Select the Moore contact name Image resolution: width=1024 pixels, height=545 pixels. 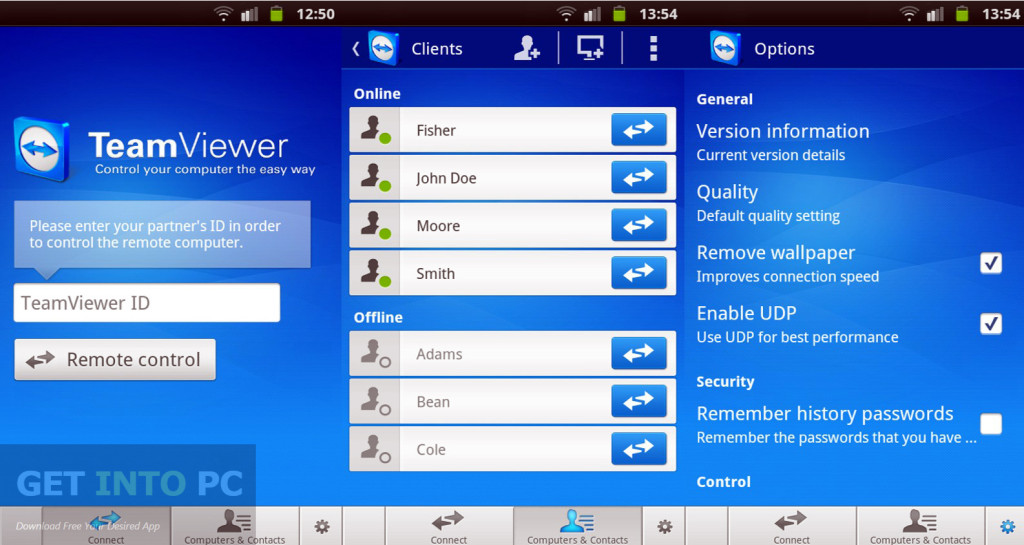click(x=438, y=226)
